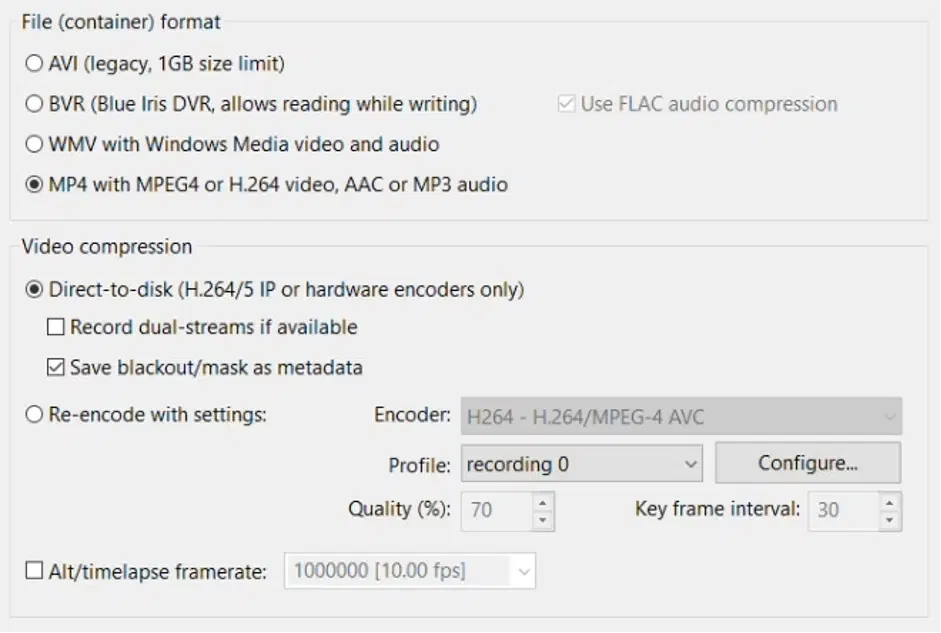Click the Configure button
Screen dimensions: 941x633
pos(807,464)
